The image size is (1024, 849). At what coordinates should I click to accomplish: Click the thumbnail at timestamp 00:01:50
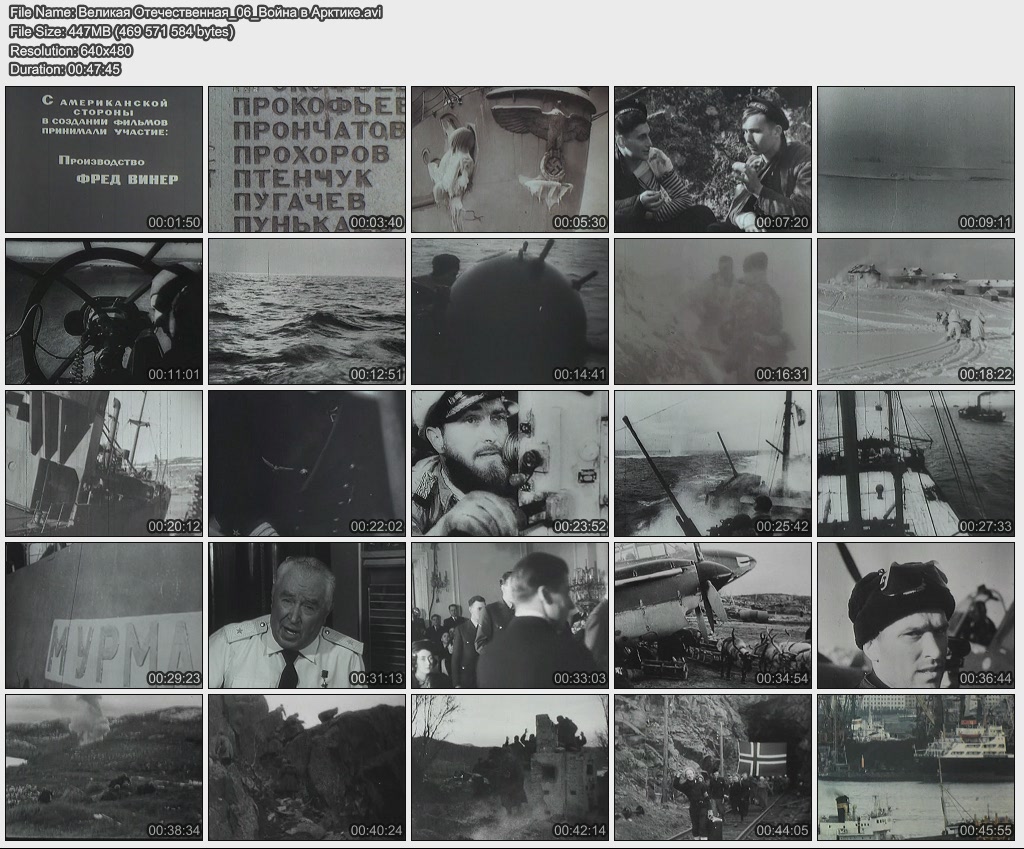(104, 159)
